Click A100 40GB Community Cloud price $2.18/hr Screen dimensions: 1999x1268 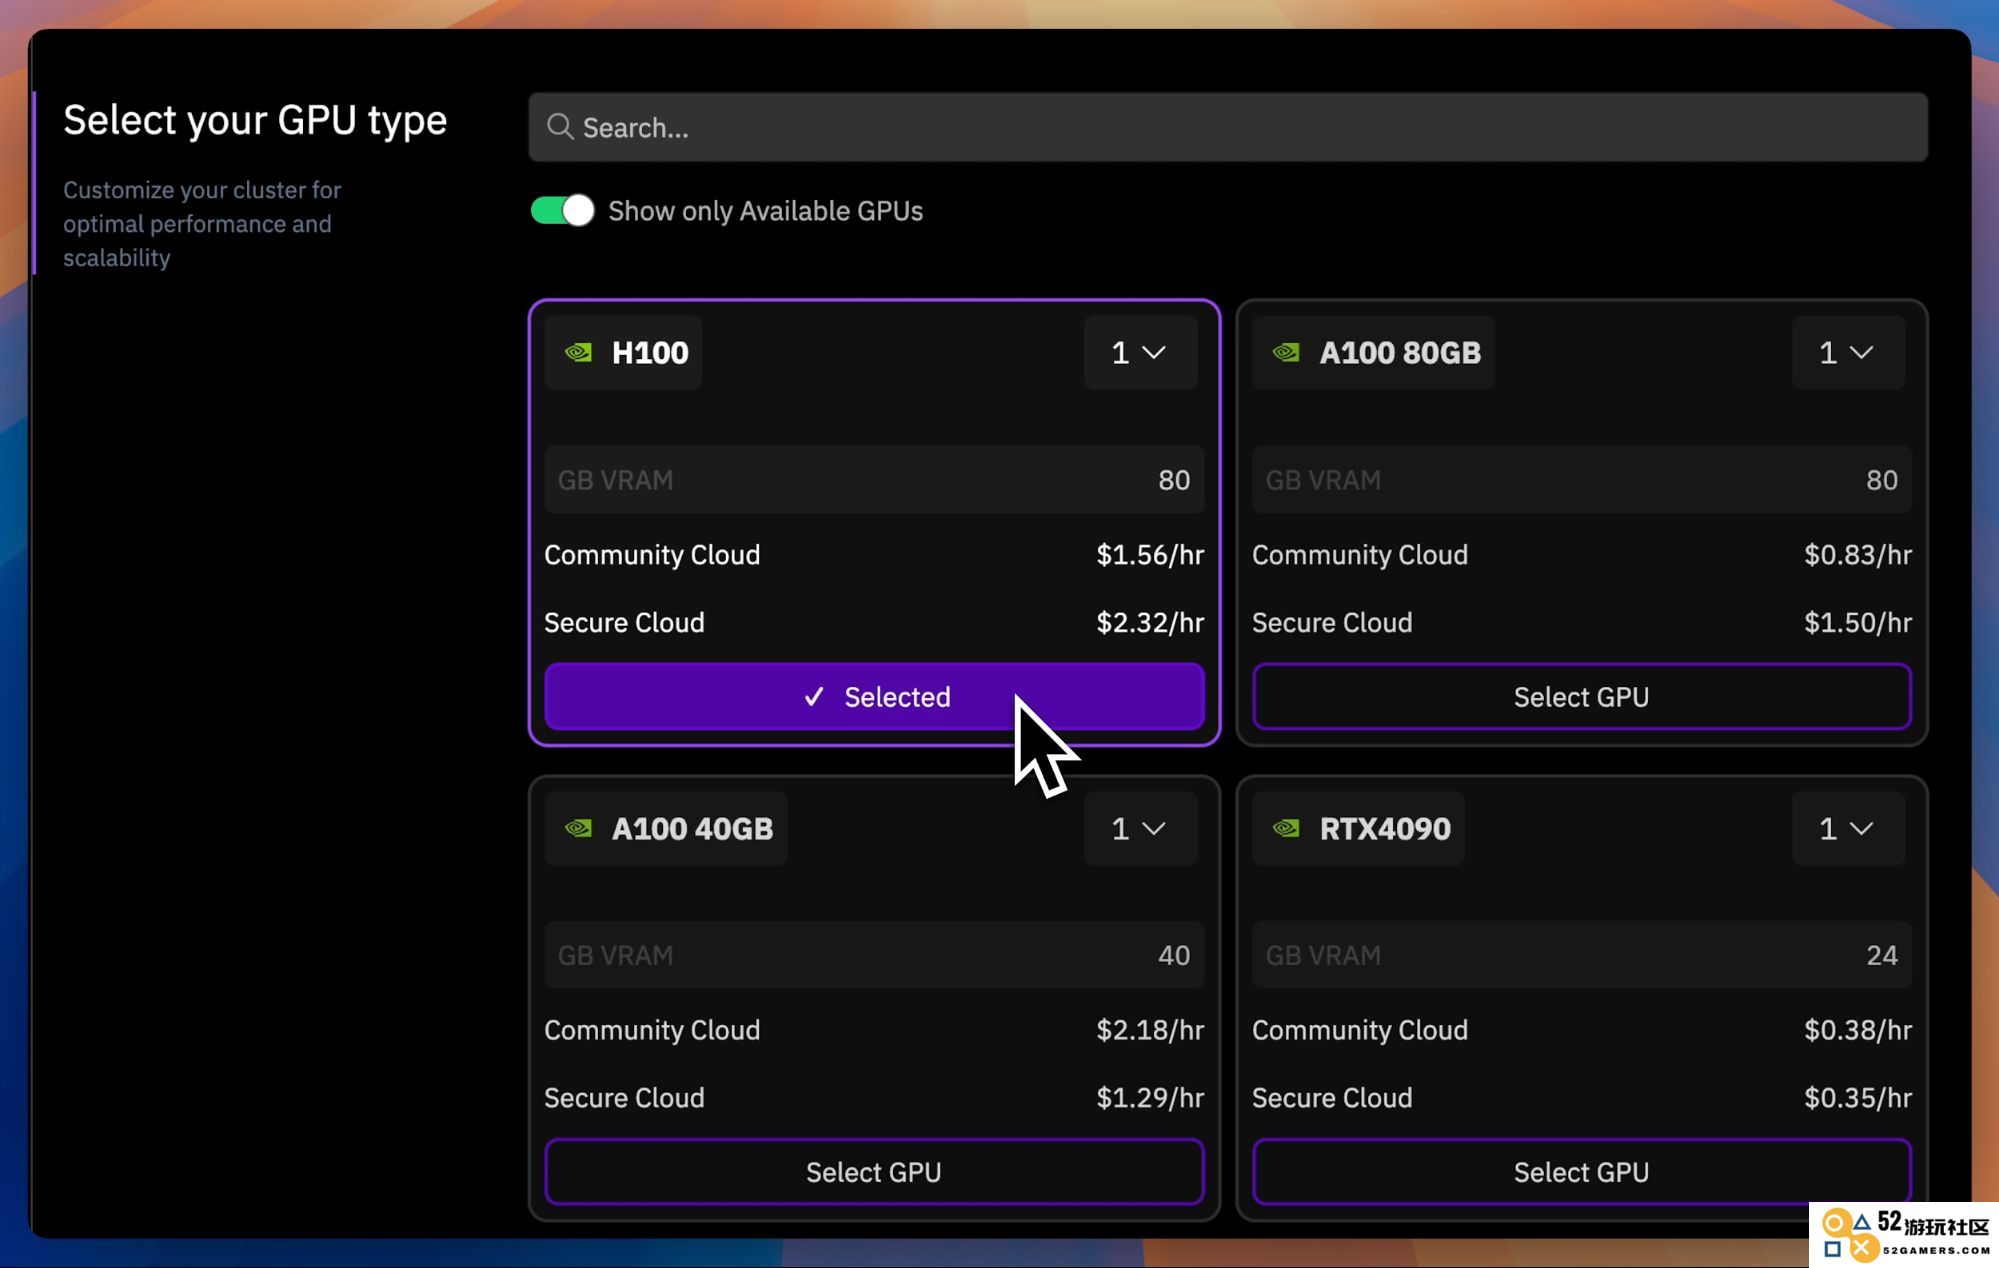[x=1150, y=1030]
